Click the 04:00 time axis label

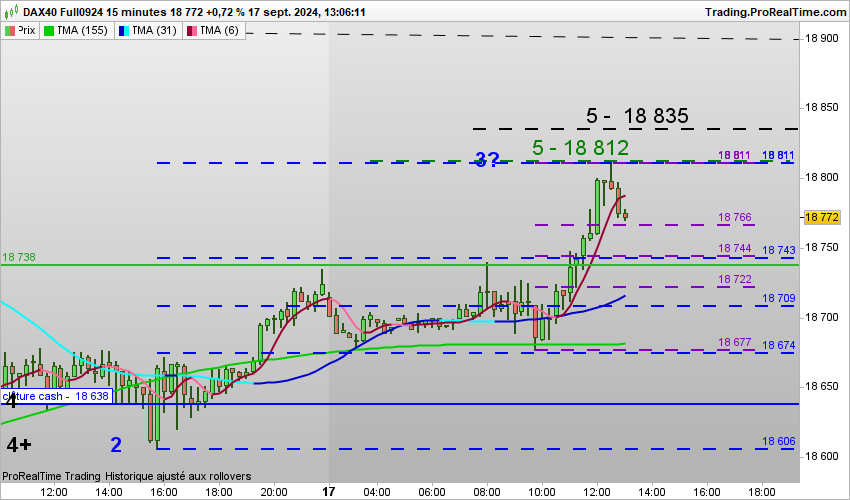coord(377,492)
